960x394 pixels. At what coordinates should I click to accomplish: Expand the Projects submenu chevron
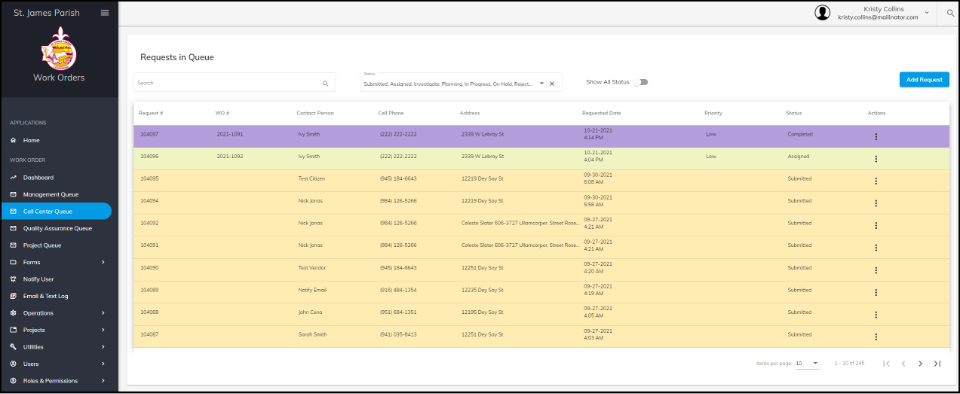[103, 330]
